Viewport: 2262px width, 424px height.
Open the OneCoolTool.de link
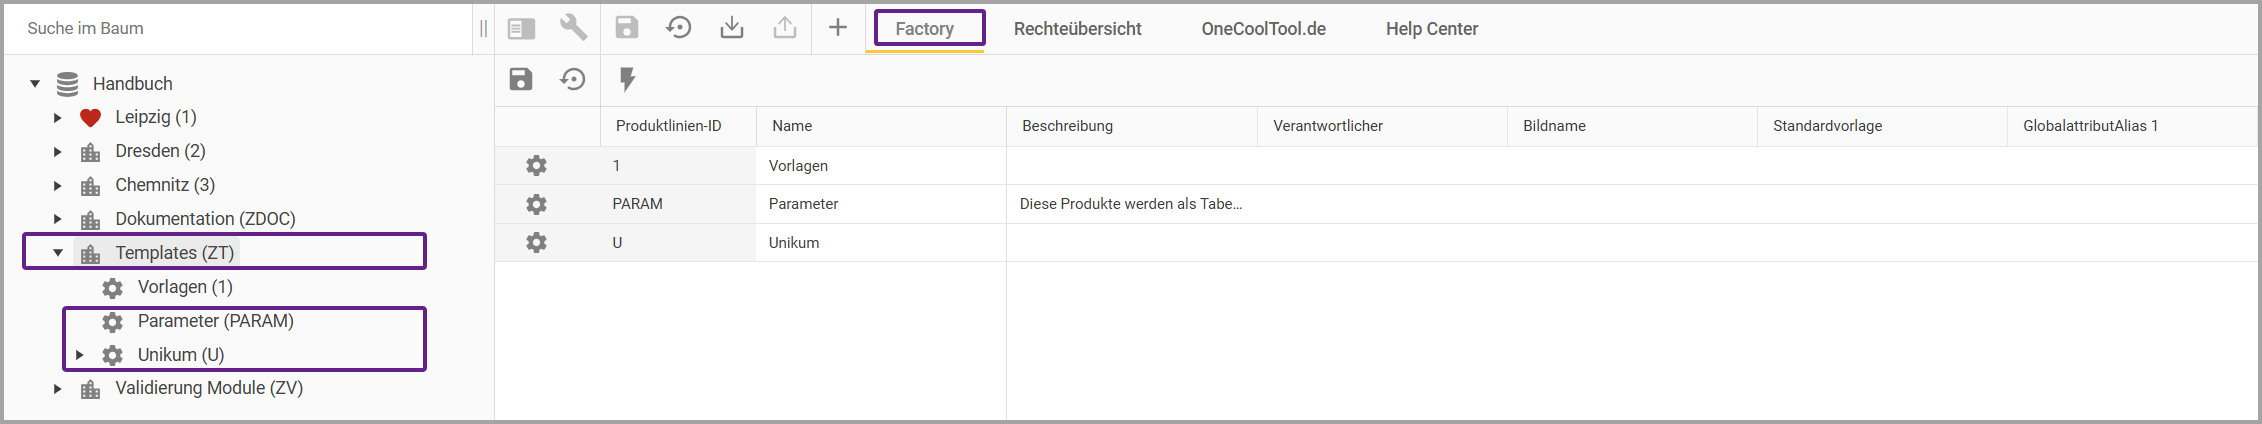point(1263,29)
